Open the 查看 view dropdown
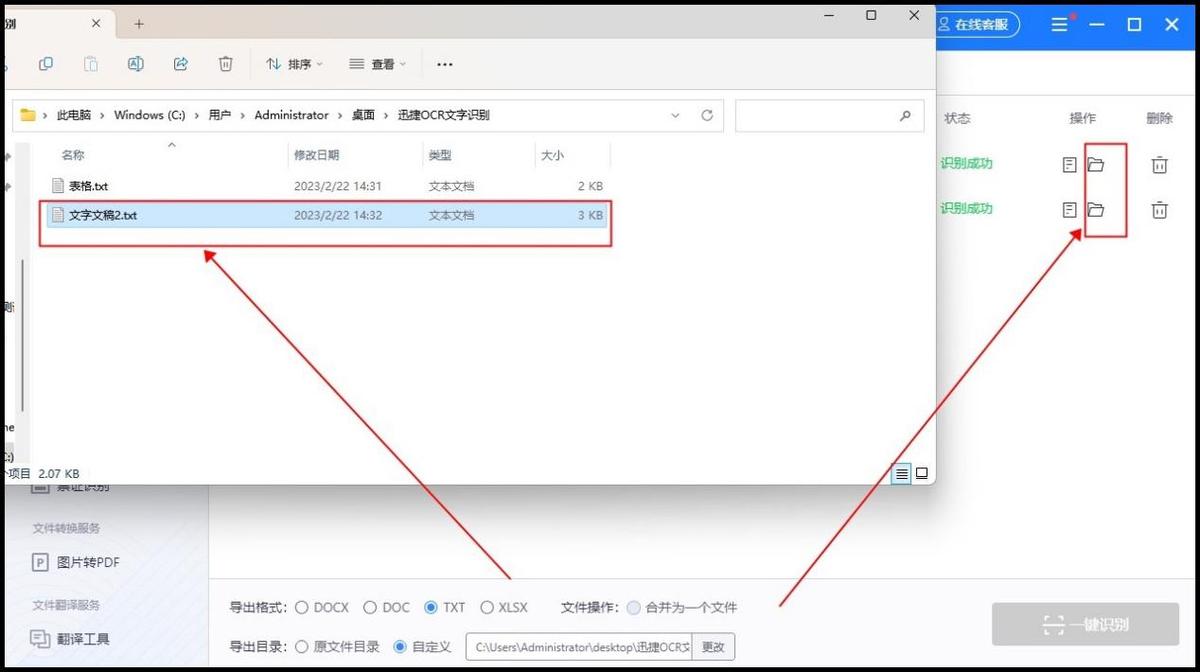 click(x=377, y=63)
